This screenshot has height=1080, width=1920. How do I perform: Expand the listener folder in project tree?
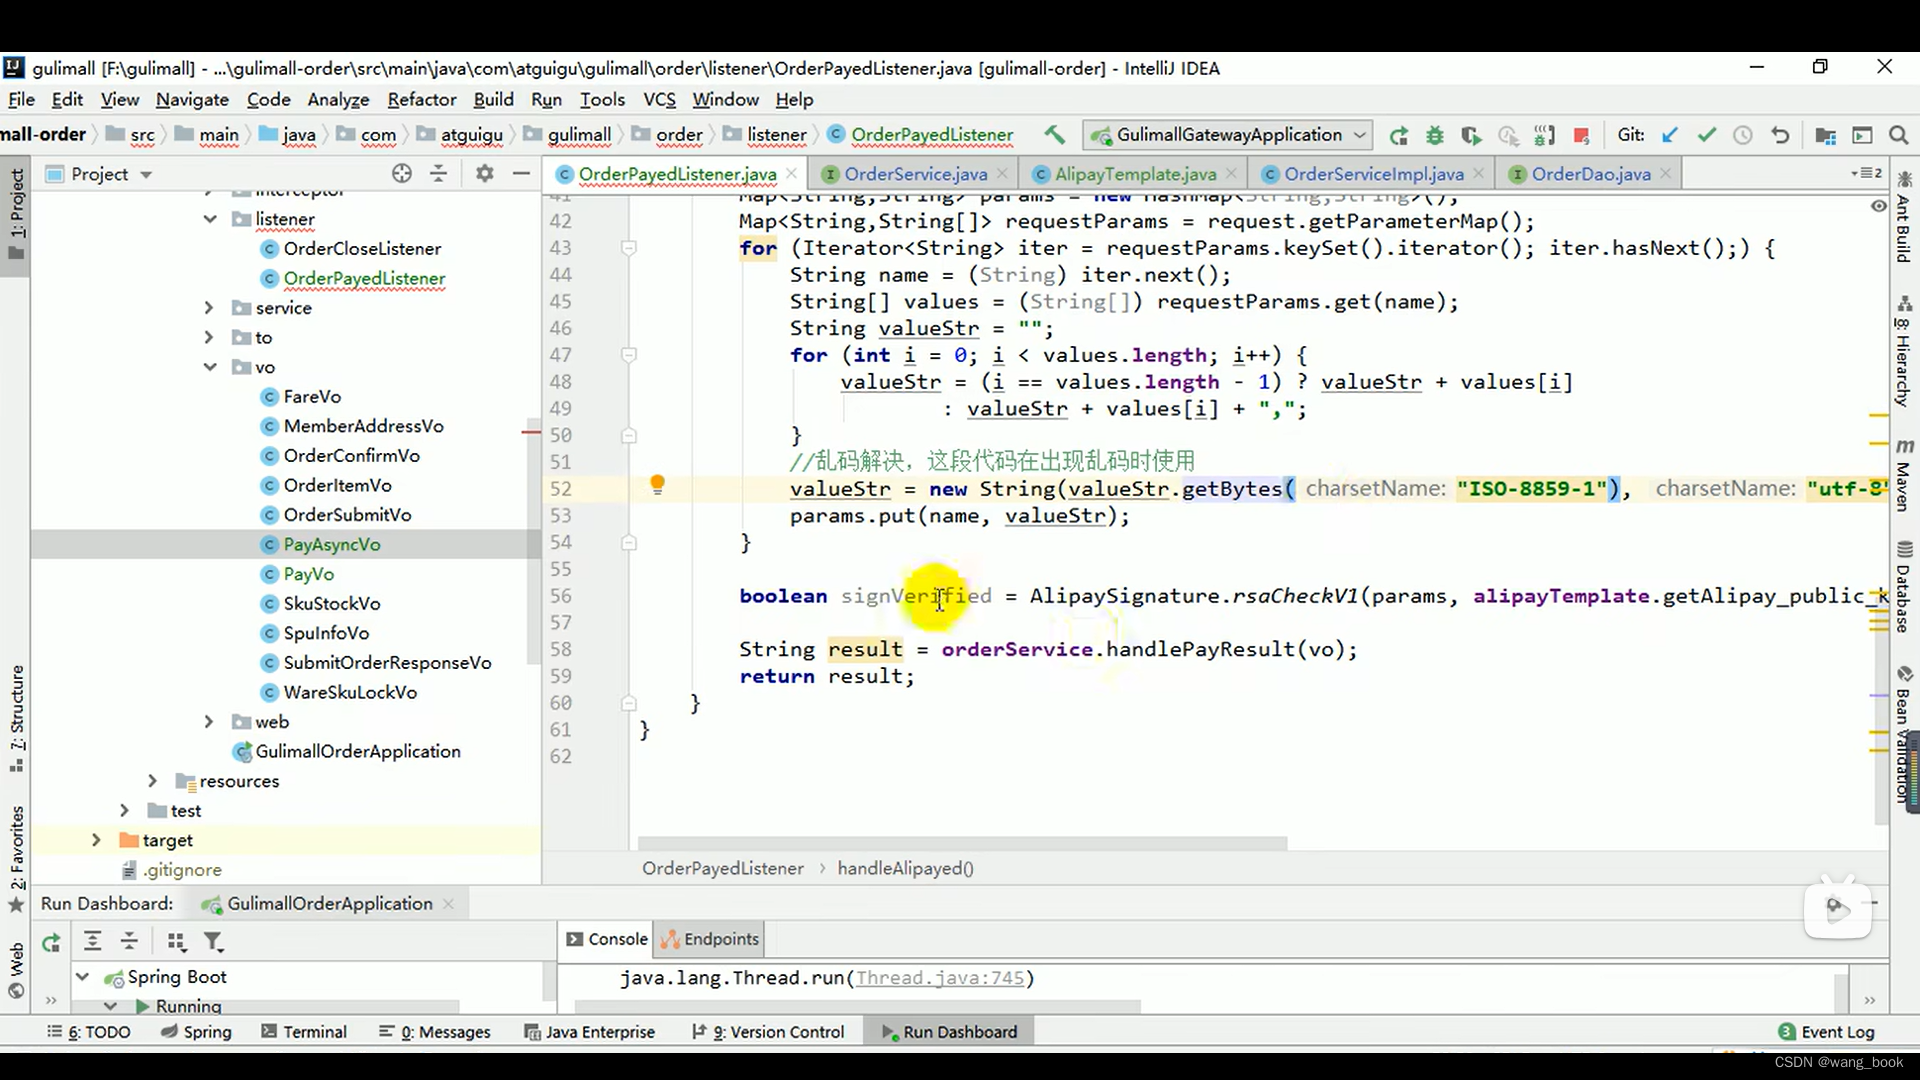[208, 218]
